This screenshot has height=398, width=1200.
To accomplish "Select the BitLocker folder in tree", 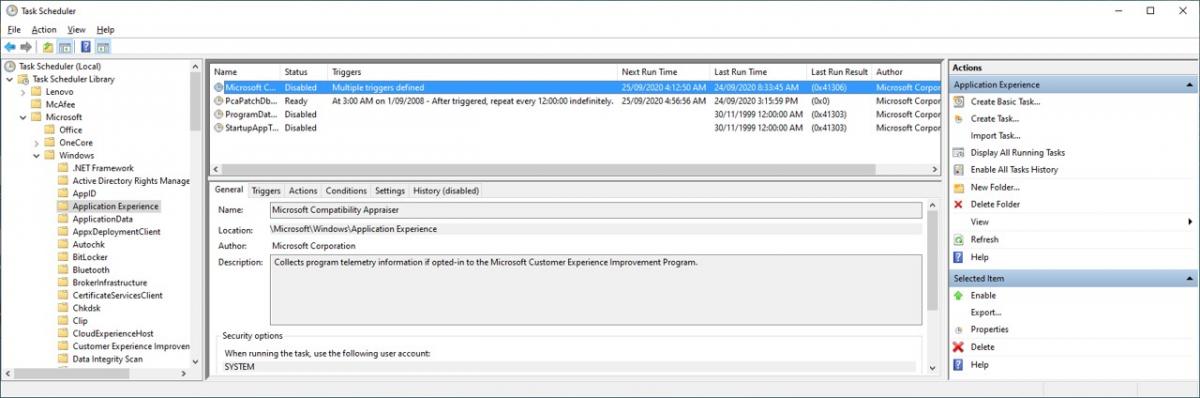I will click(90, 257).
